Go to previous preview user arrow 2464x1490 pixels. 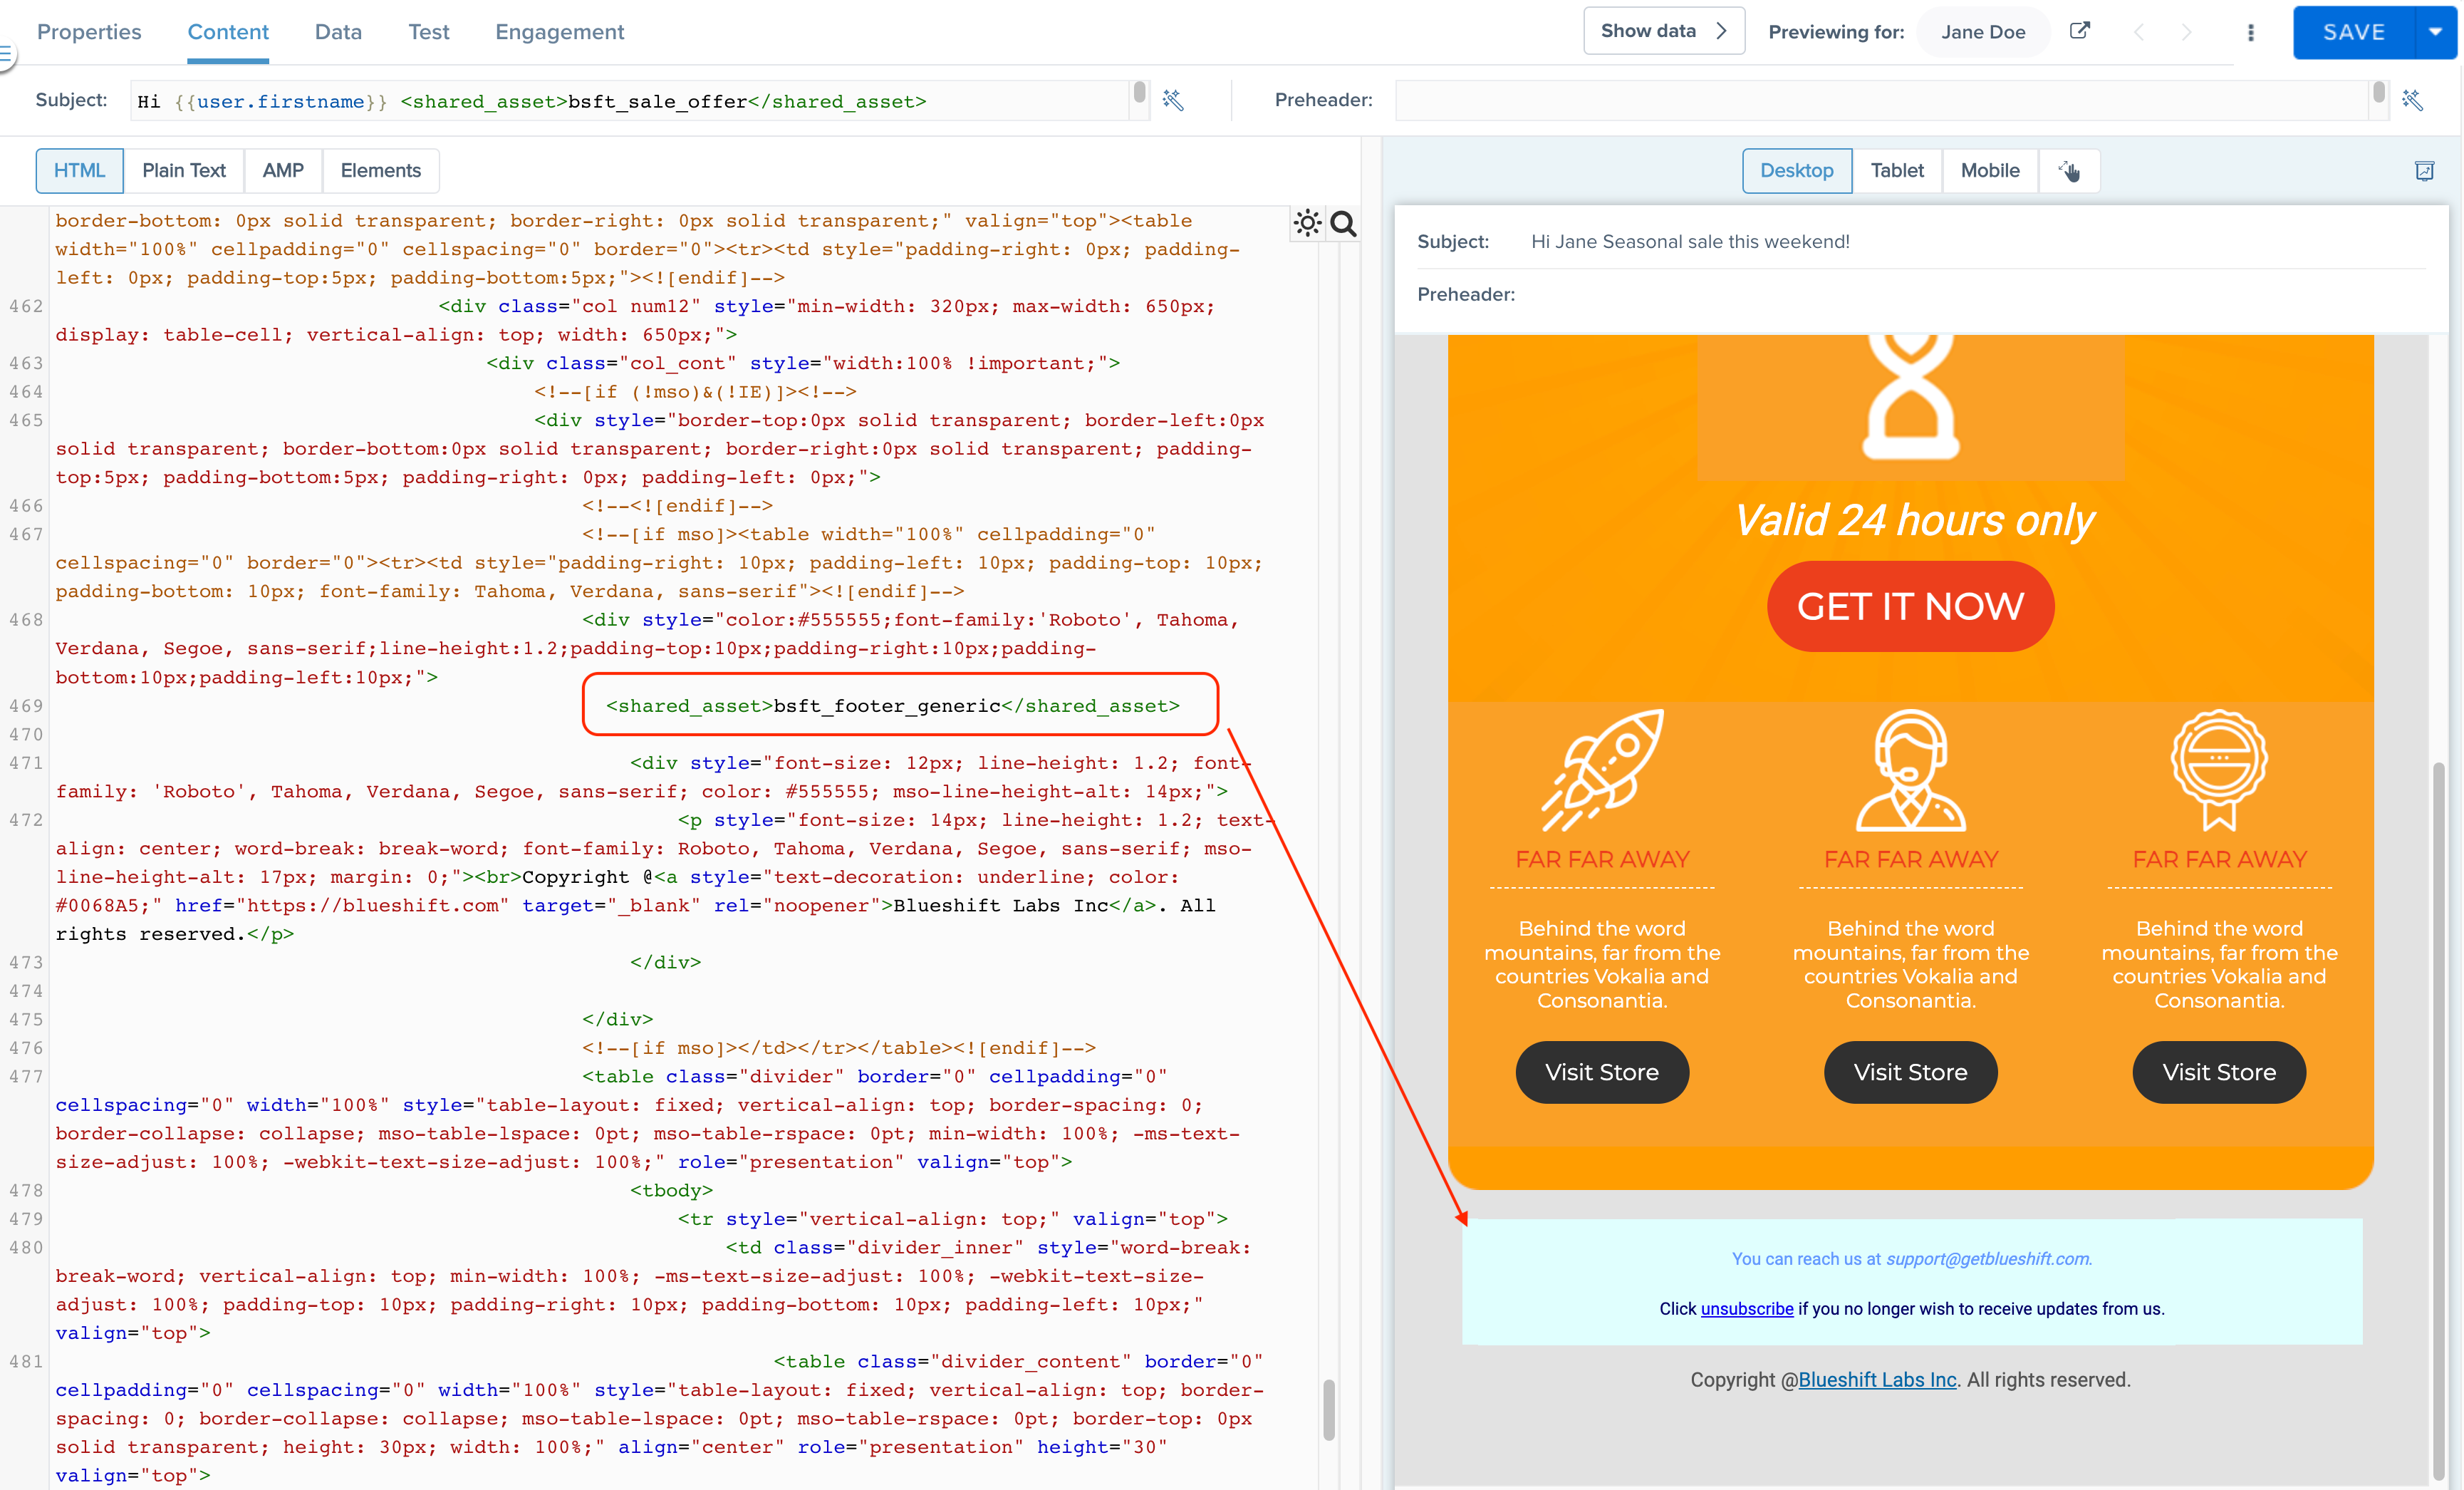click(x=2139, y=32)
